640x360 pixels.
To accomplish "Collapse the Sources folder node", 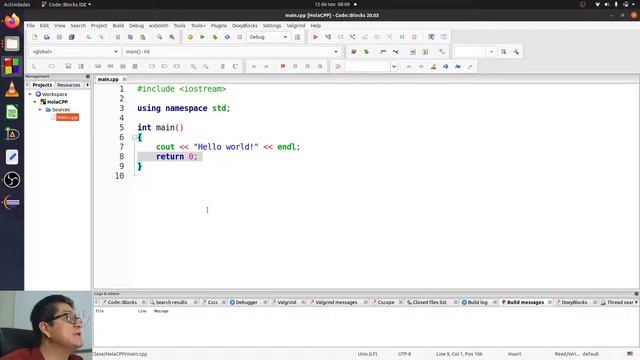I will 40,110.
